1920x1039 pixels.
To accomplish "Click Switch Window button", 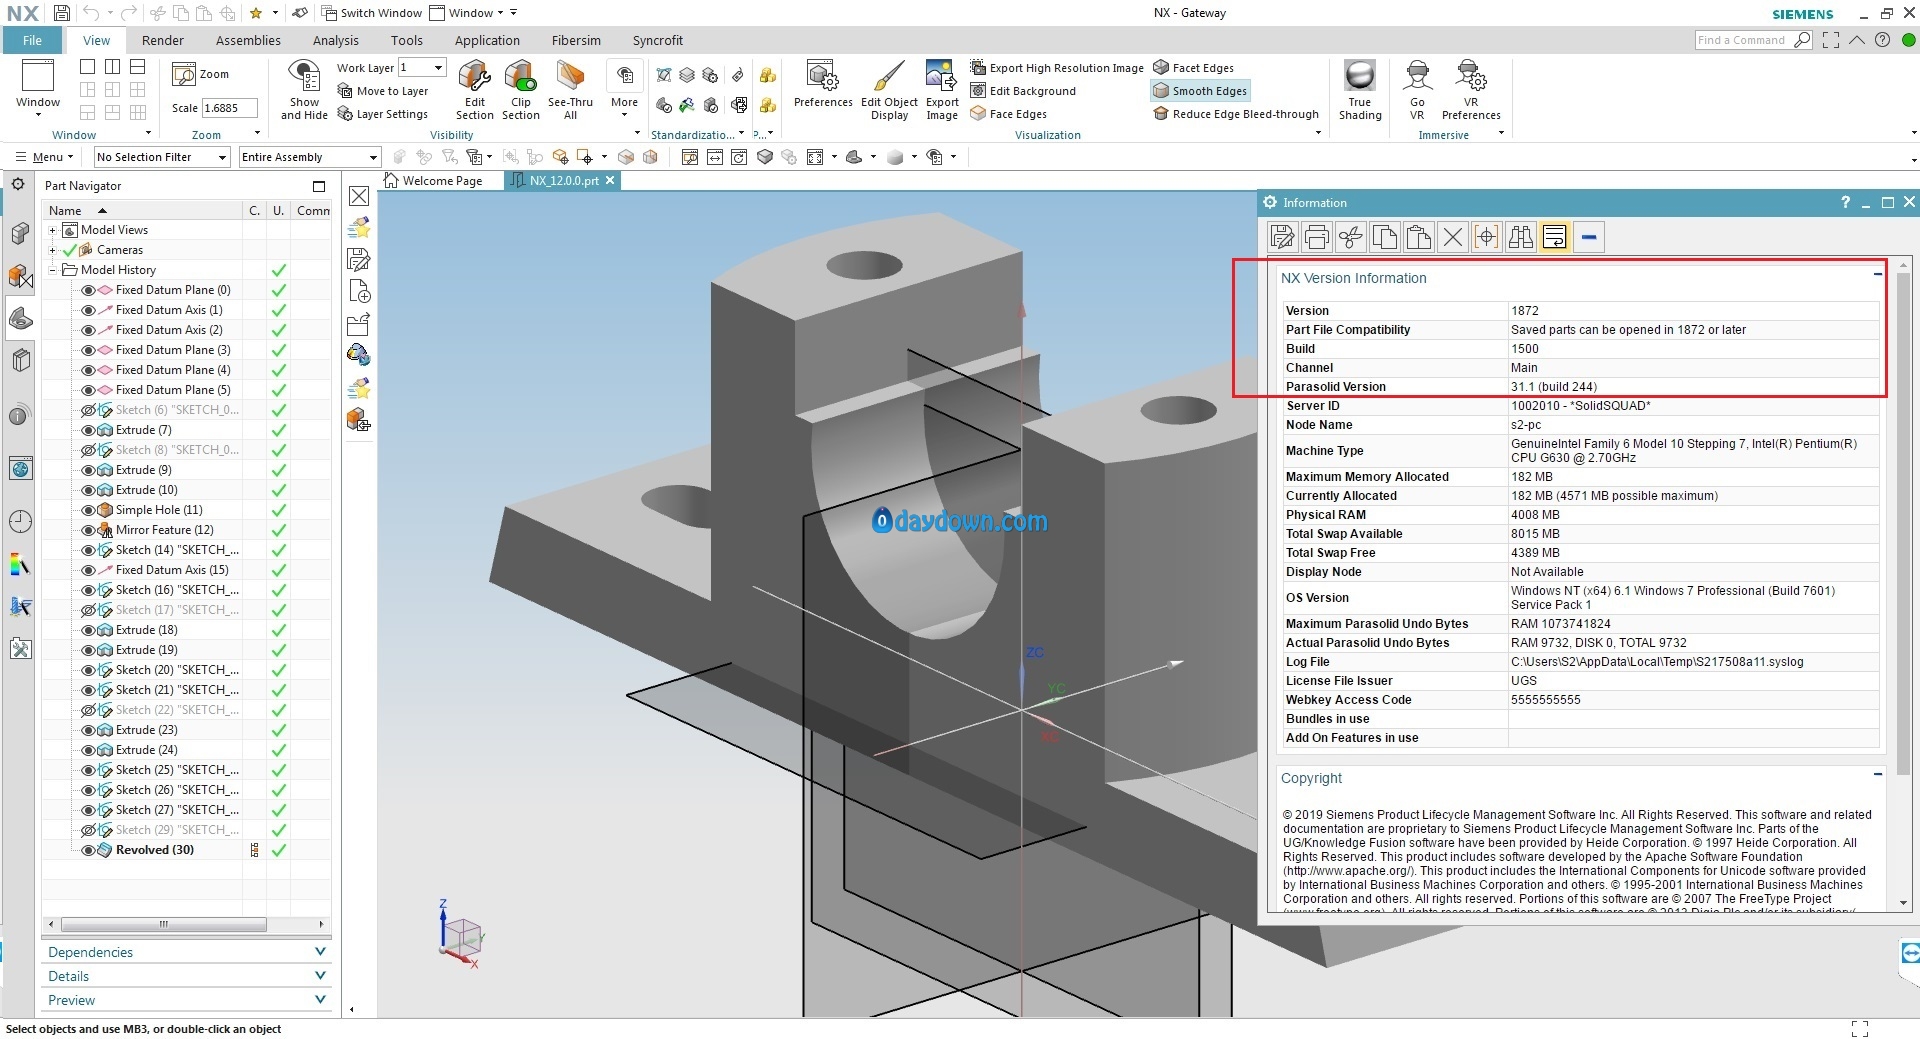I will (372, 13).
